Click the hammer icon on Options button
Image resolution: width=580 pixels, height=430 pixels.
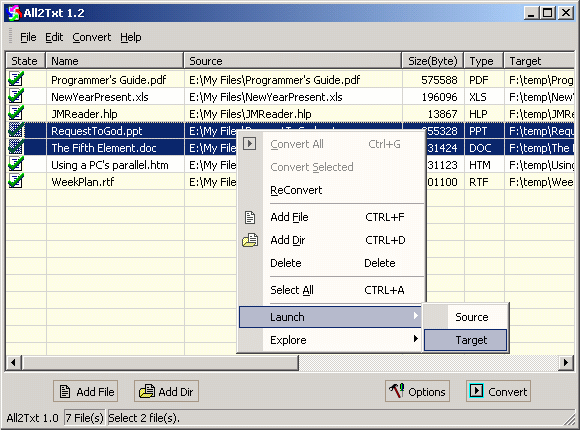click(x=397, y=391)
